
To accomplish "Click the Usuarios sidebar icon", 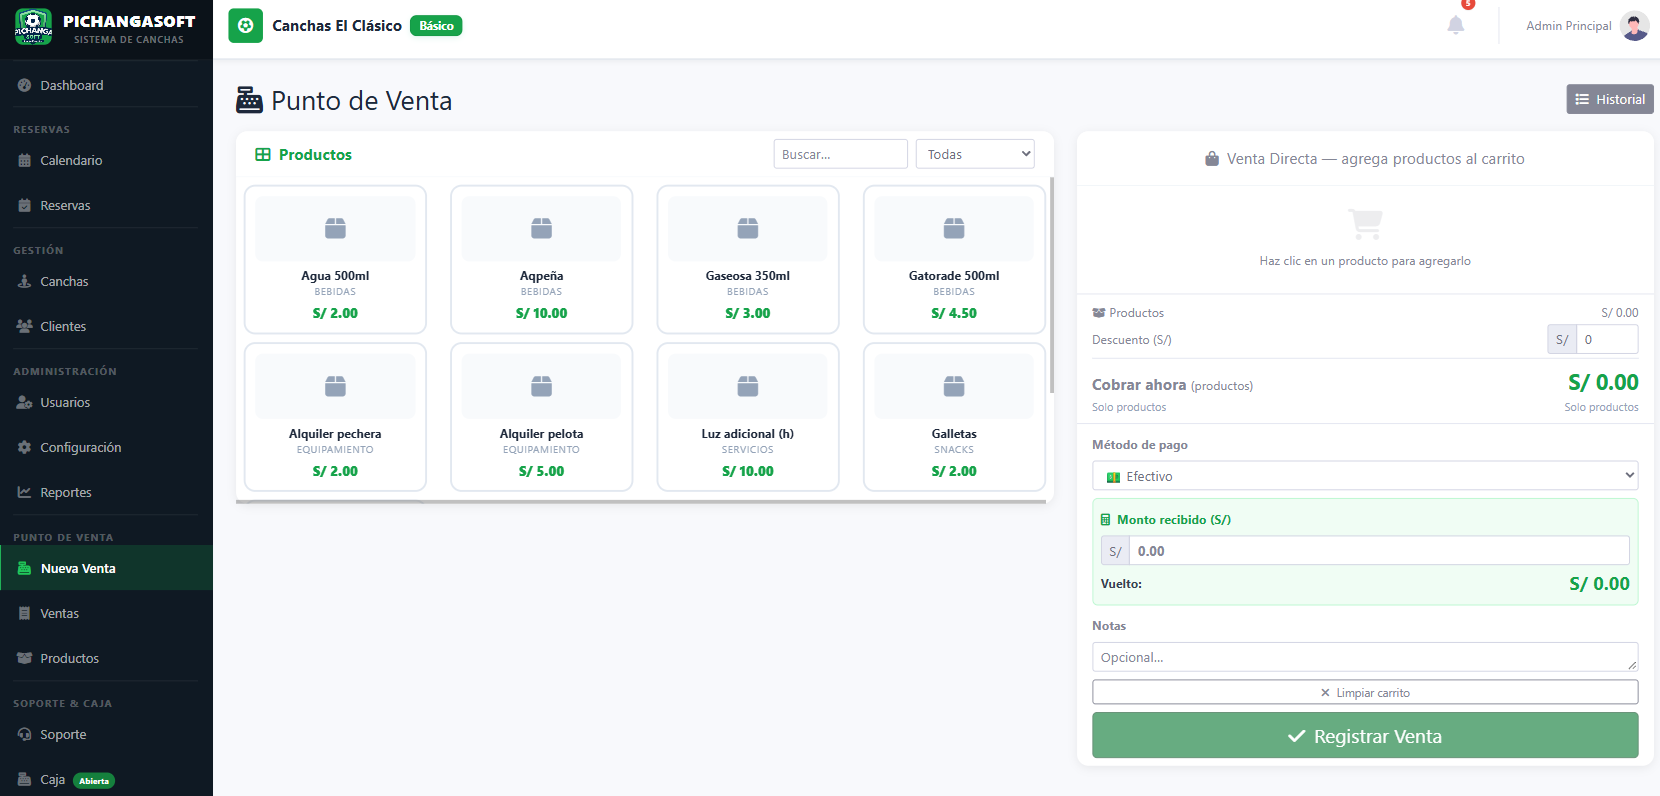I will tap(24, 402).
